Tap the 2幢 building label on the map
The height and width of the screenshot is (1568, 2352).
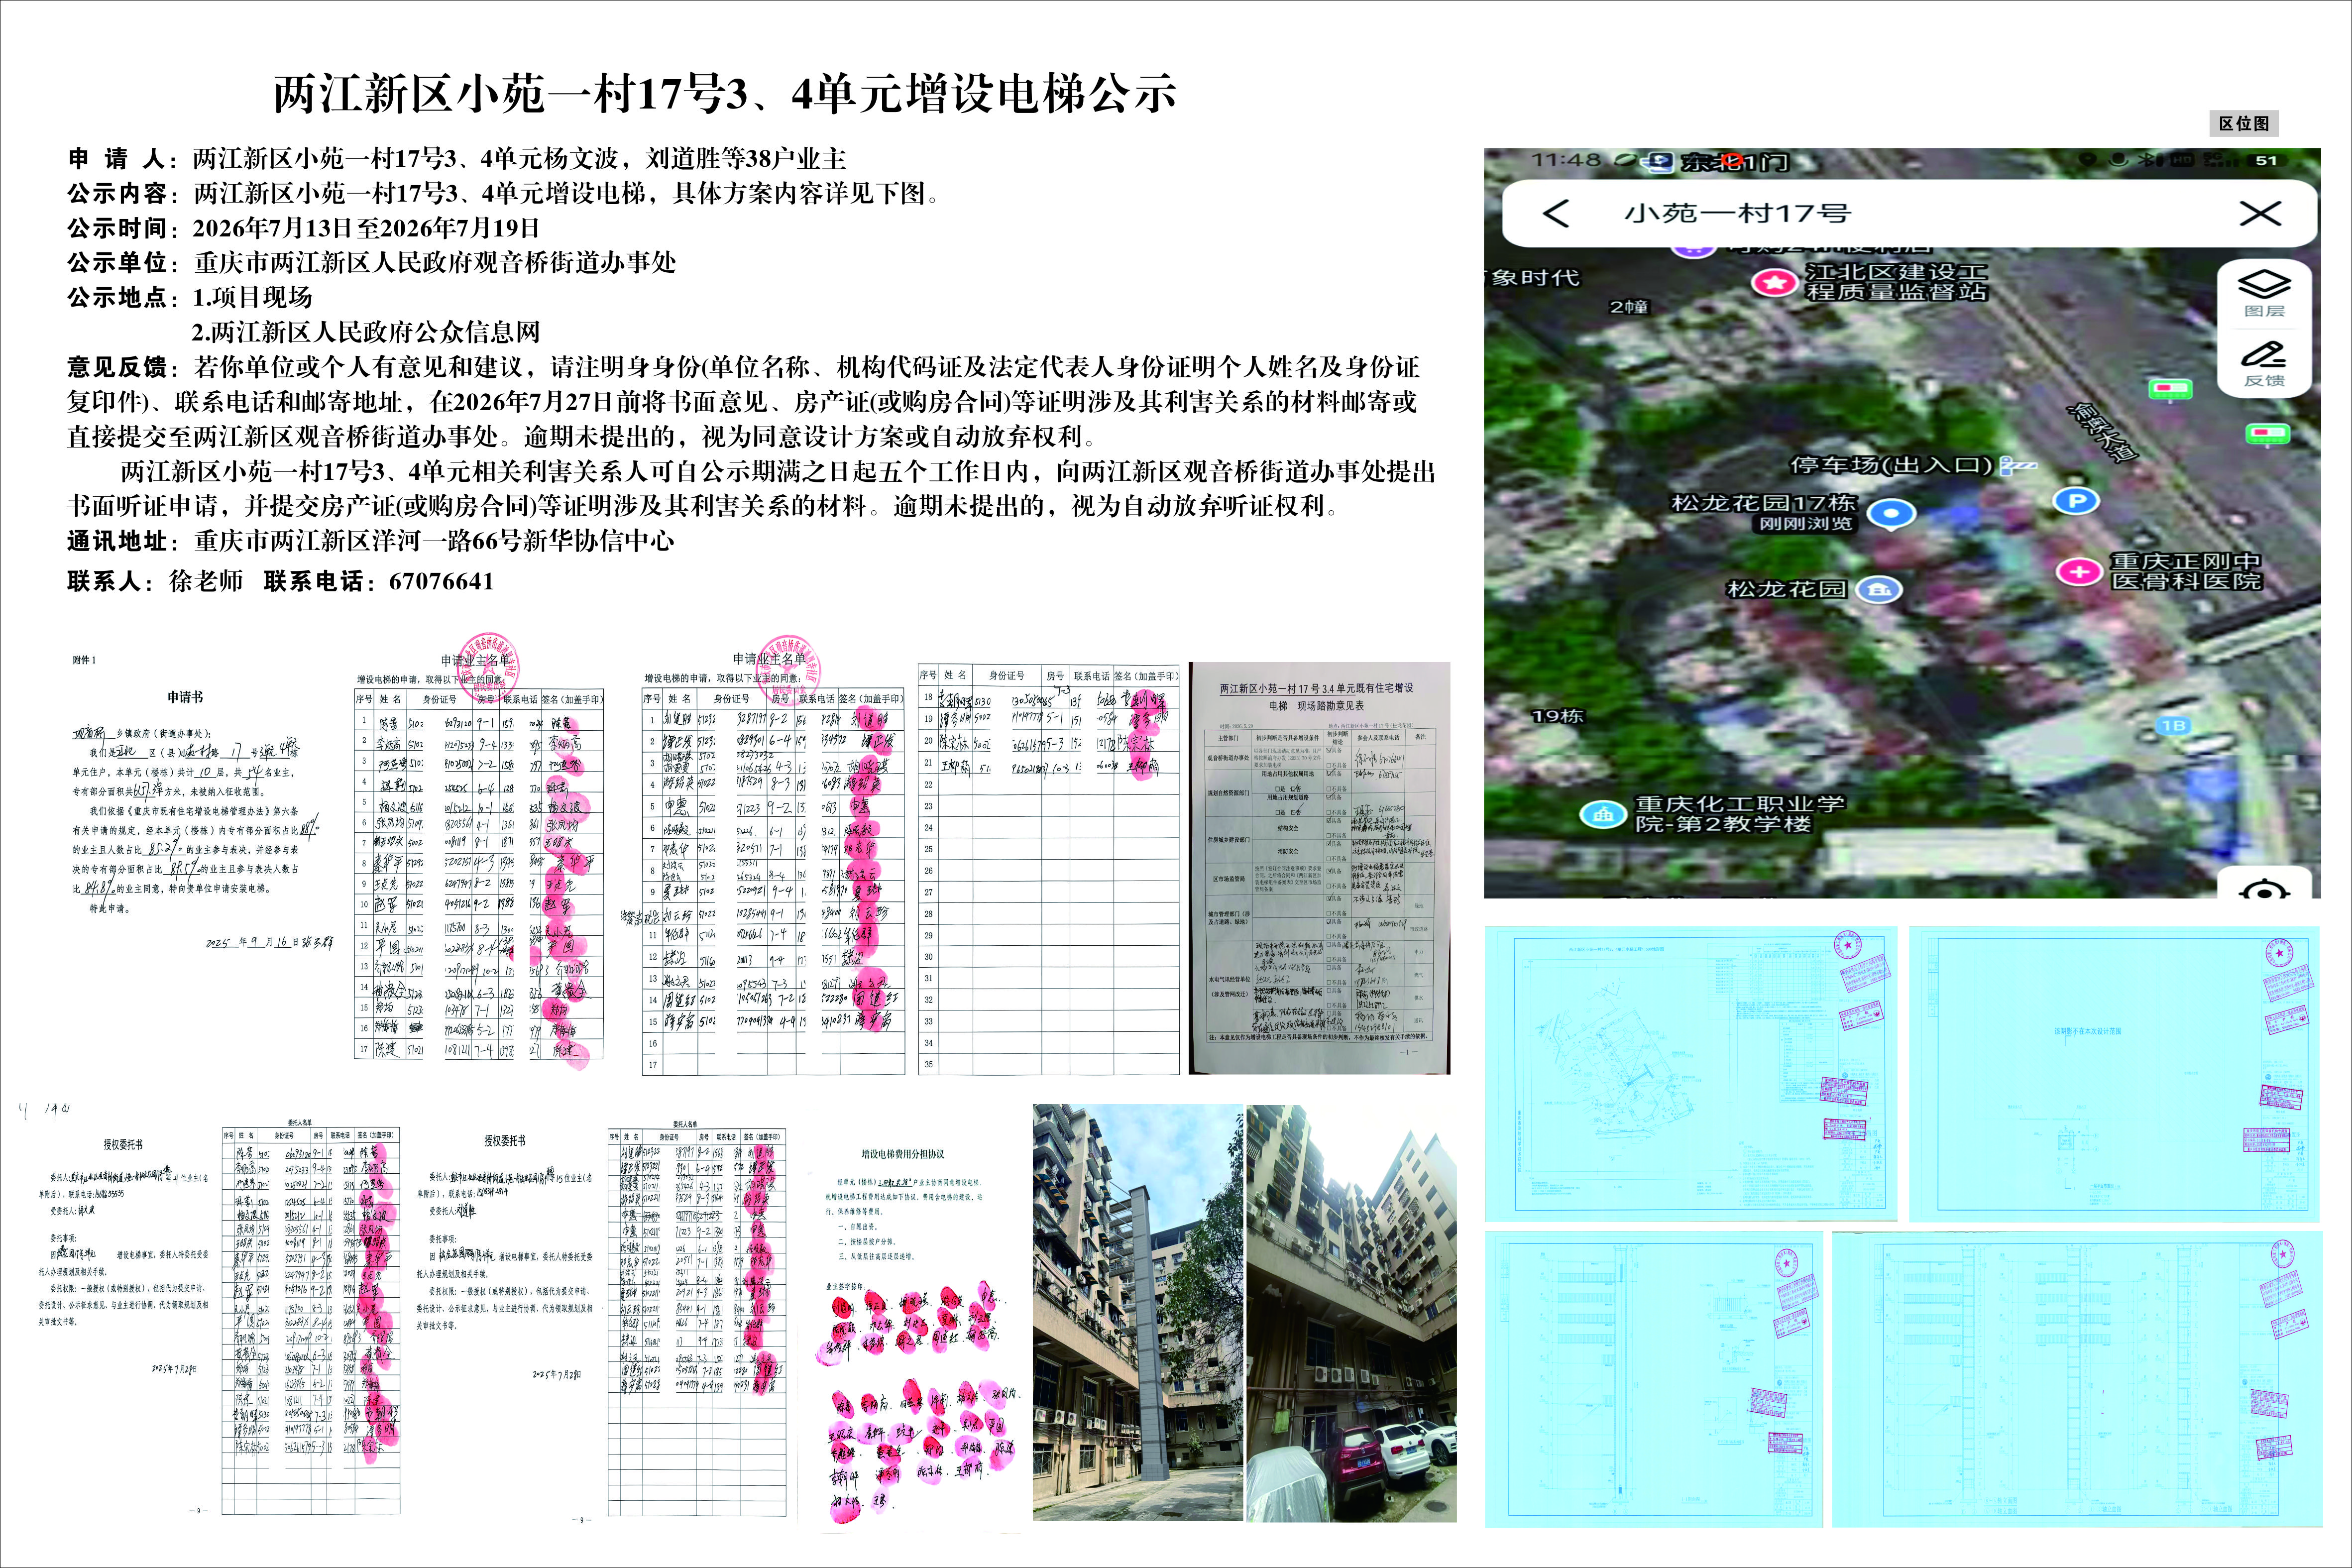pyautogui.click(x=1629, y=307)
